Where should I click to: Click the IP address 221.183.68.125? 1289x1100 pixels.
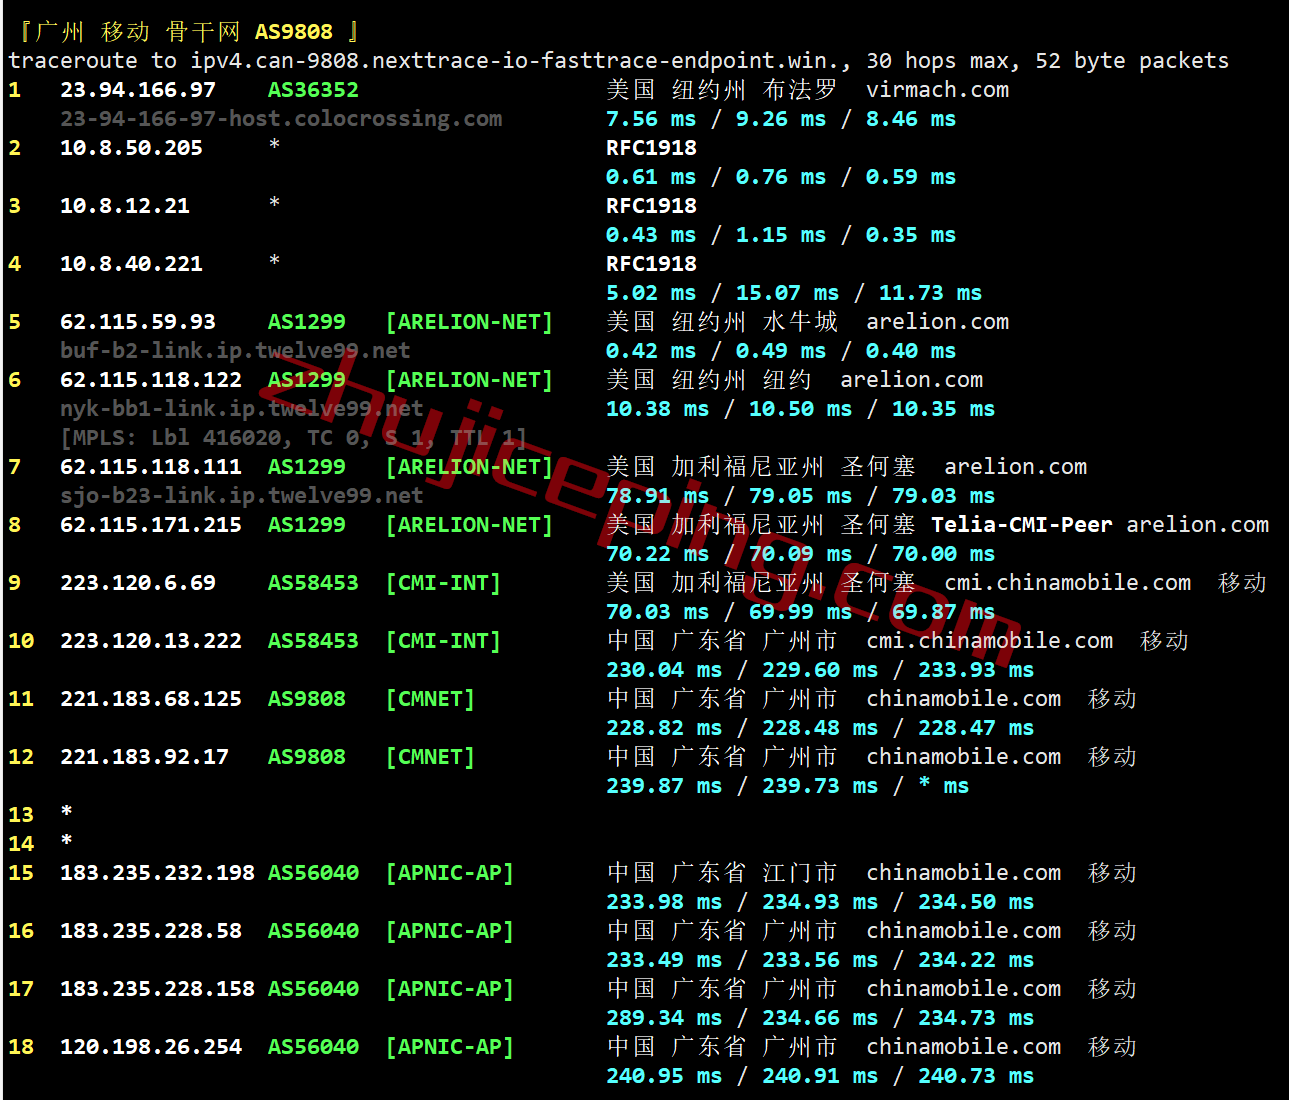[x=151, y=699]
